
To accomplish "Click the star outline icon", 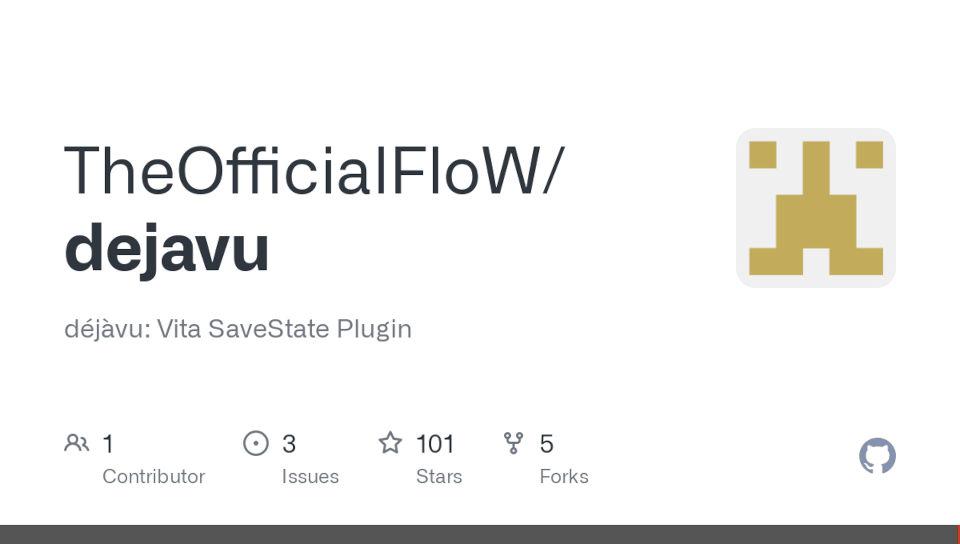I will [x=390, y=443].
